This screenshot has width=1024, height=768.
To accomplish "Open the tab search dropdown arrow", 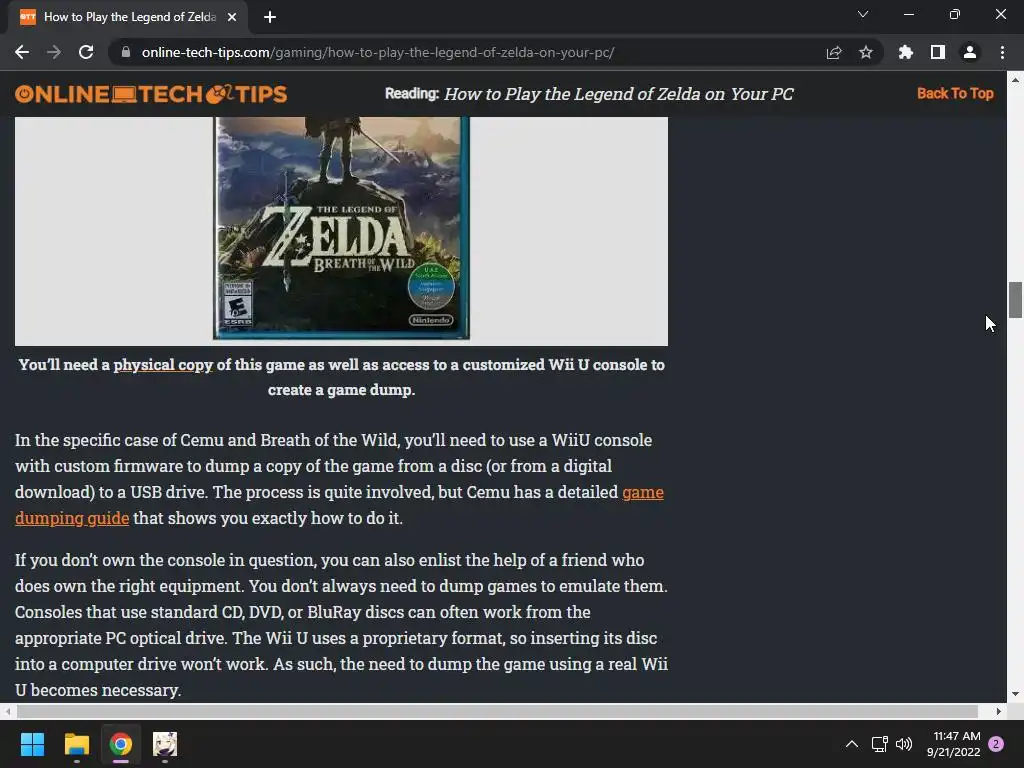I will coord(863,14).
